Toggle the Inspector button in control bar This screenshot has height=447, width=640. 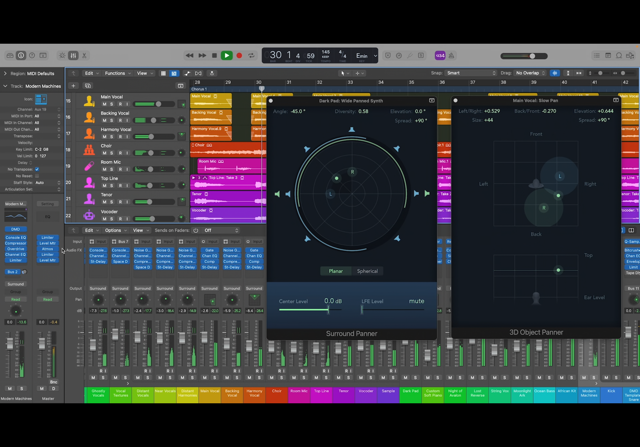tap(21, 56)
